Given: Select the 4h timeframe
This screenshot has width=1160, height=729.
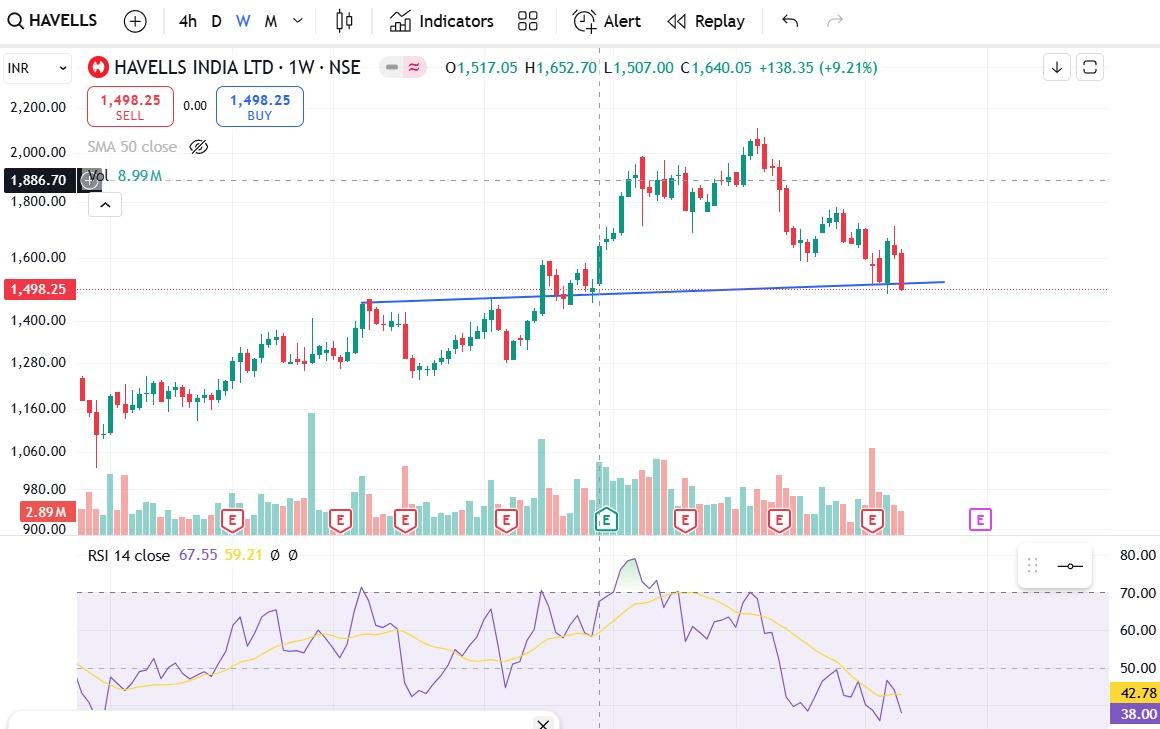Looking at the screenshot, I should tap(188, 21).
